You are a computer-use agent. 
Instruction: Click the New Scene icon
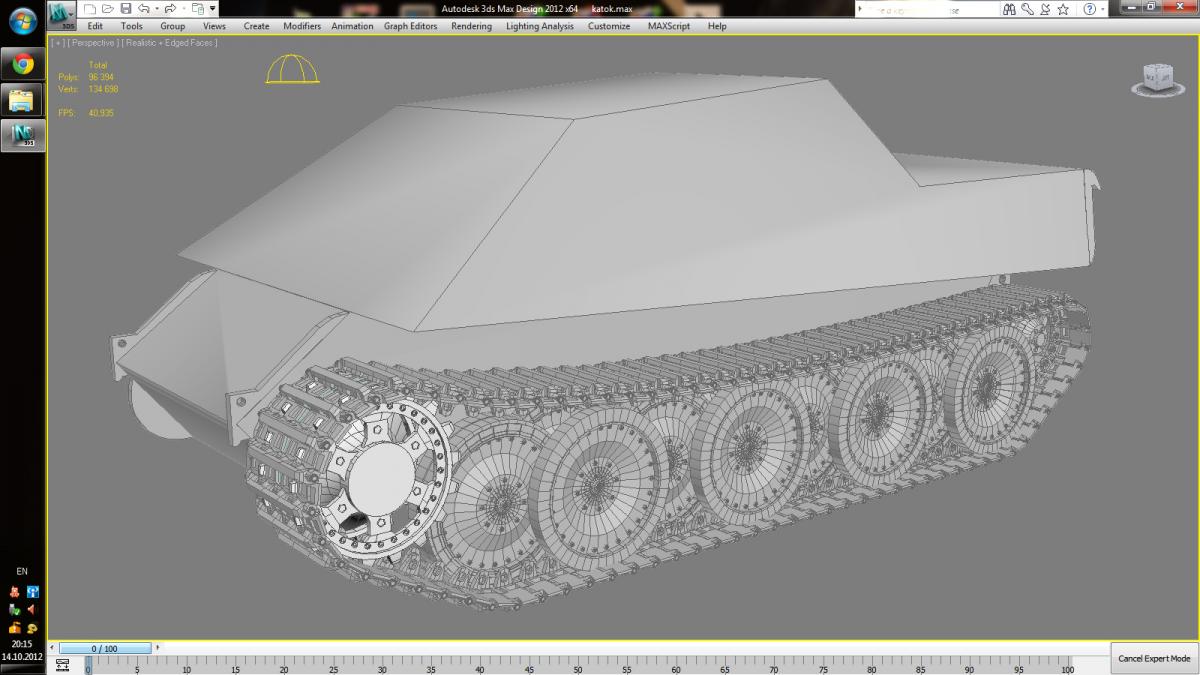(x=91, y=9)
